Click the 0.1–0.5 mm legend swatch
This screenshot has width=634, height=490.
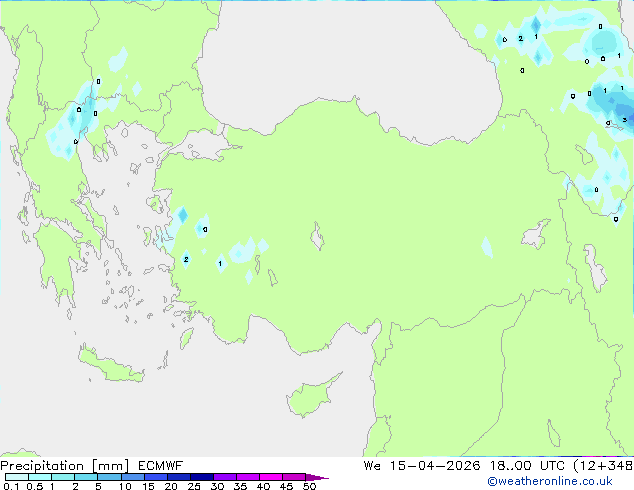click(17, 477)
